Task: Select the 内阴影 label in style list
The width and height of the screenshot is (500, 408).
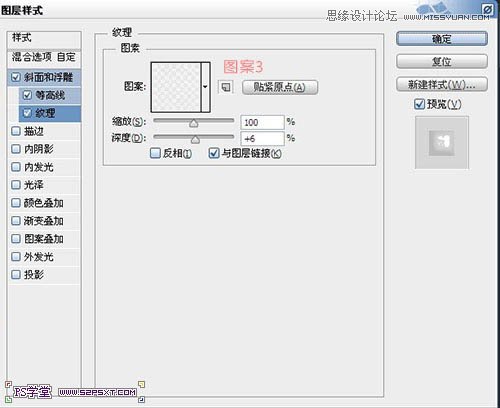Action: (x=38, y=149)
